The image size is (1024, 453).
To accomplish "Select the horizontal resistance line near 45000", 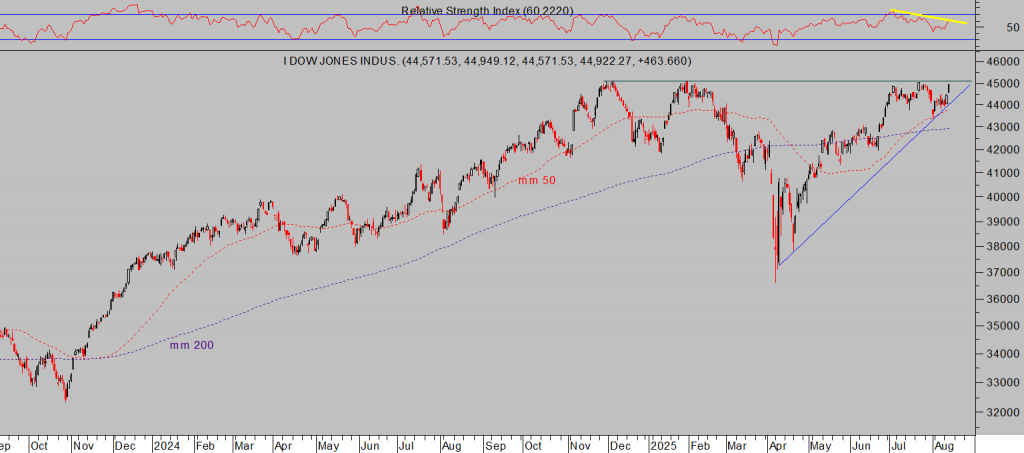I will (x=787, y=82).
